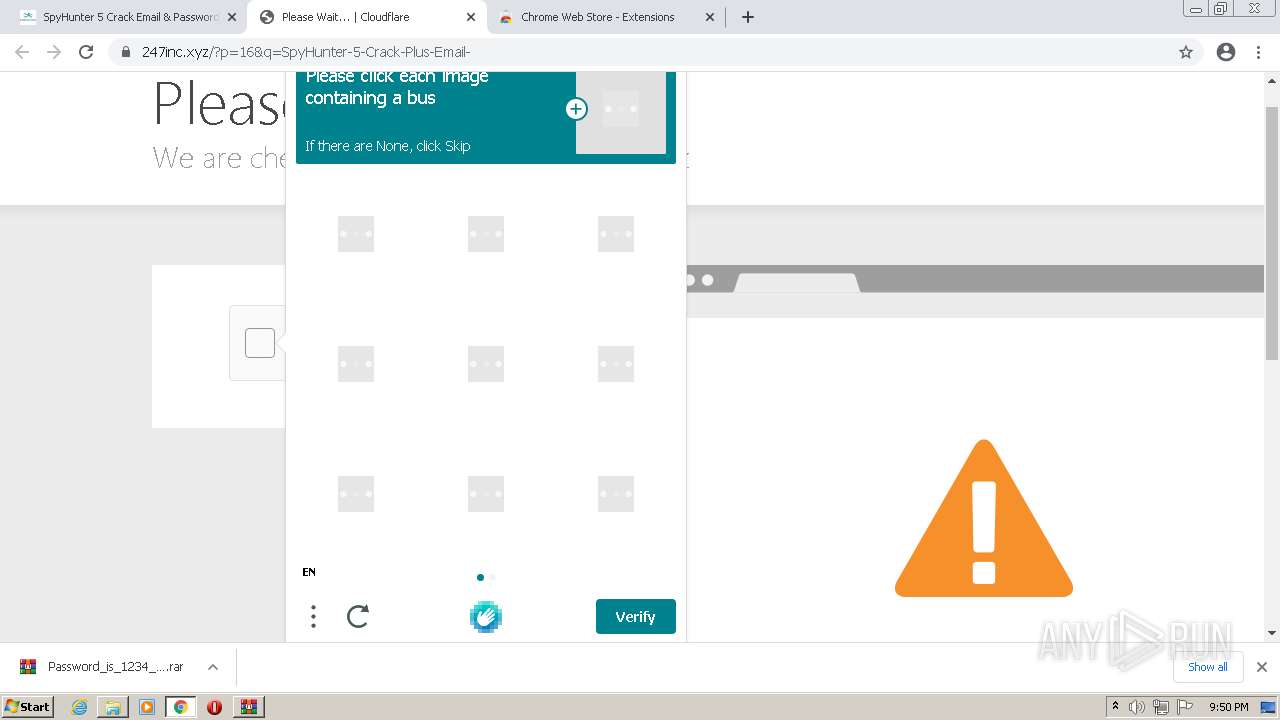Screen dimensions: 1280x720
Task: Click the hCaptcha verification checkbox
Action: [260, 343]
